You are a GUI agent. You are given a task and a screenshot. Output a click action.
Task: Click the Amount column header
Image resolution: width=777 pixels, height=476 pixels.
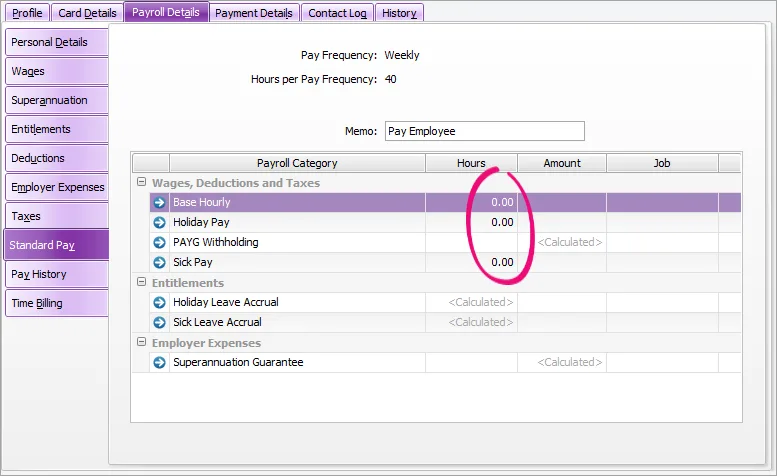[562, 163]
